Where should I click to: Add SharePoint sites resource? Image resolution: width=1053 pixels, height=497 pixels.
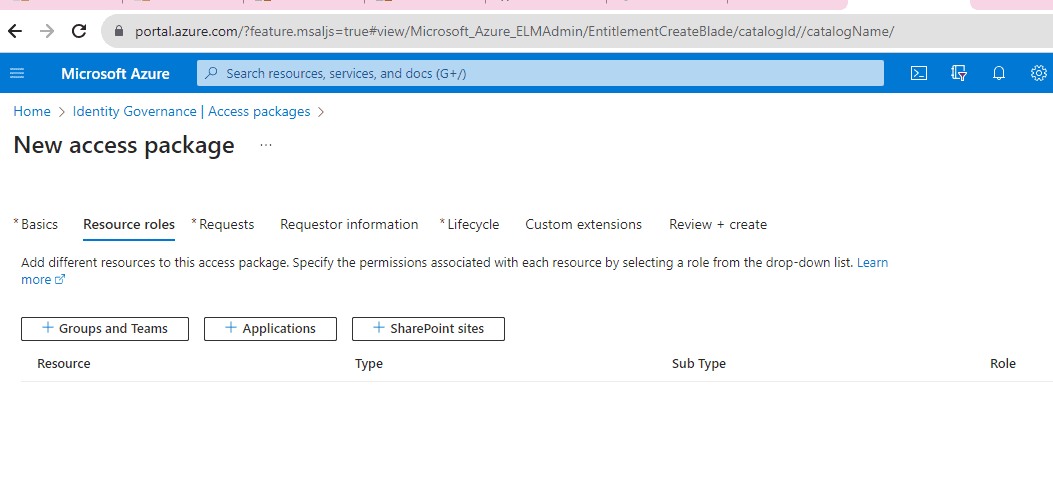[428, 328]
